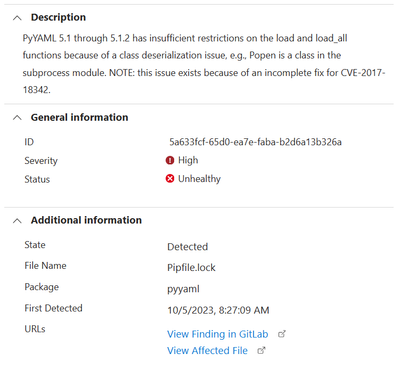The width and height of the screenshot is (400, 372).
Task: Click the Detected state value
Action: (x=188, y=247)
